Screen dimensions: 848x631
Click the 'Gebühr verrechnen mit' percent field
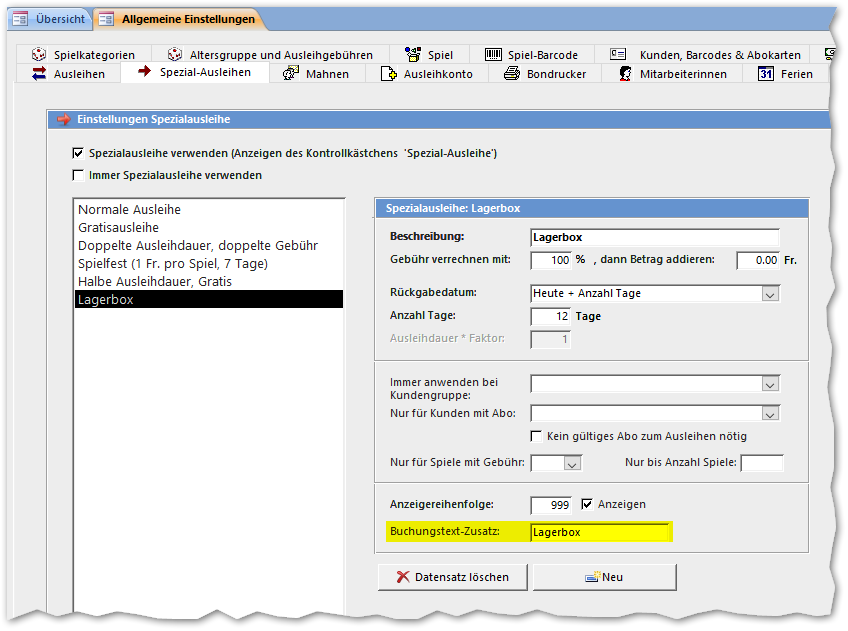point(551,260)
